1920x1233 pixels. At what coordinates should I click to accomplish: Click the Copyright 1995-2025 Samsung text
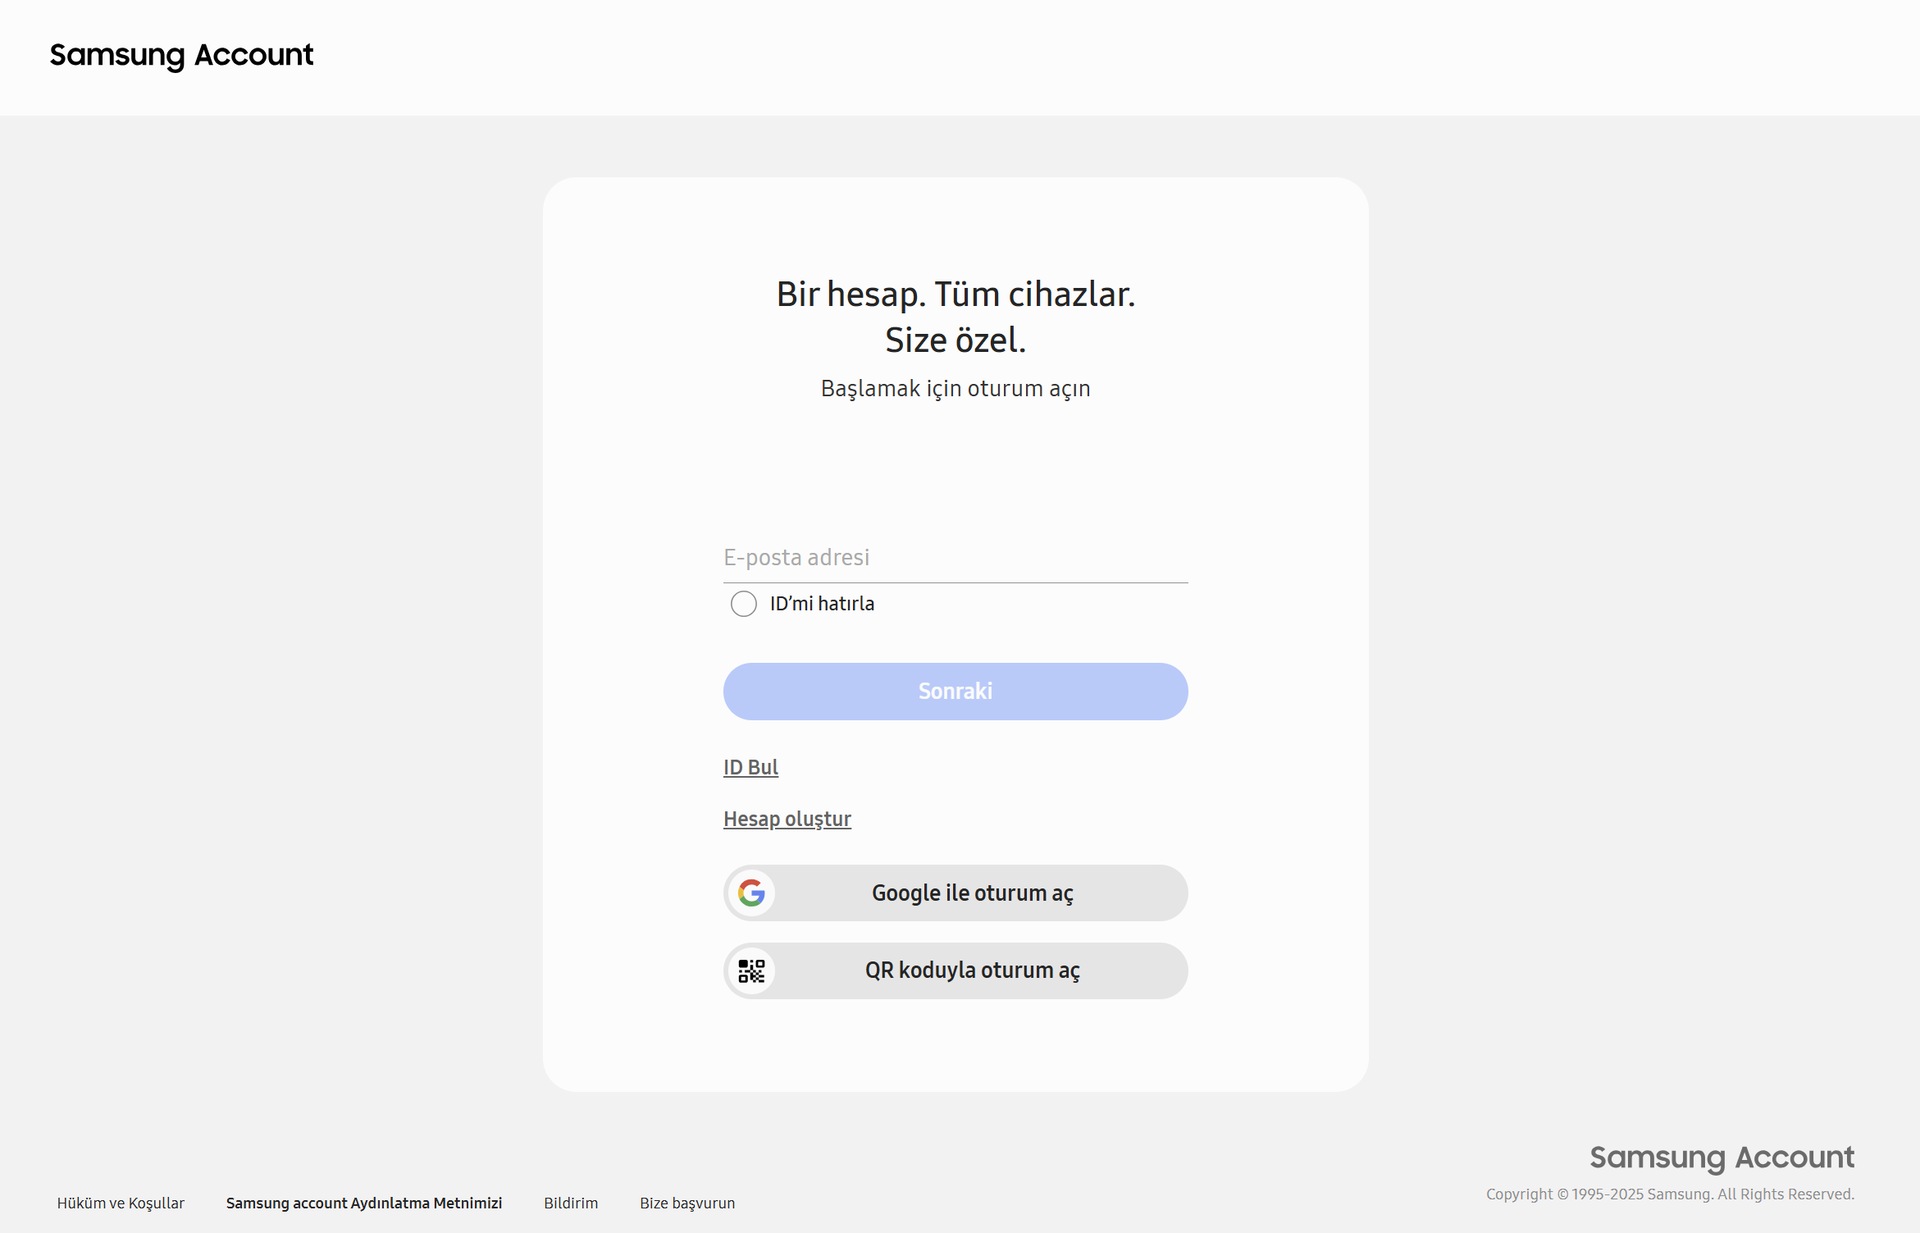[1669, 1194]
